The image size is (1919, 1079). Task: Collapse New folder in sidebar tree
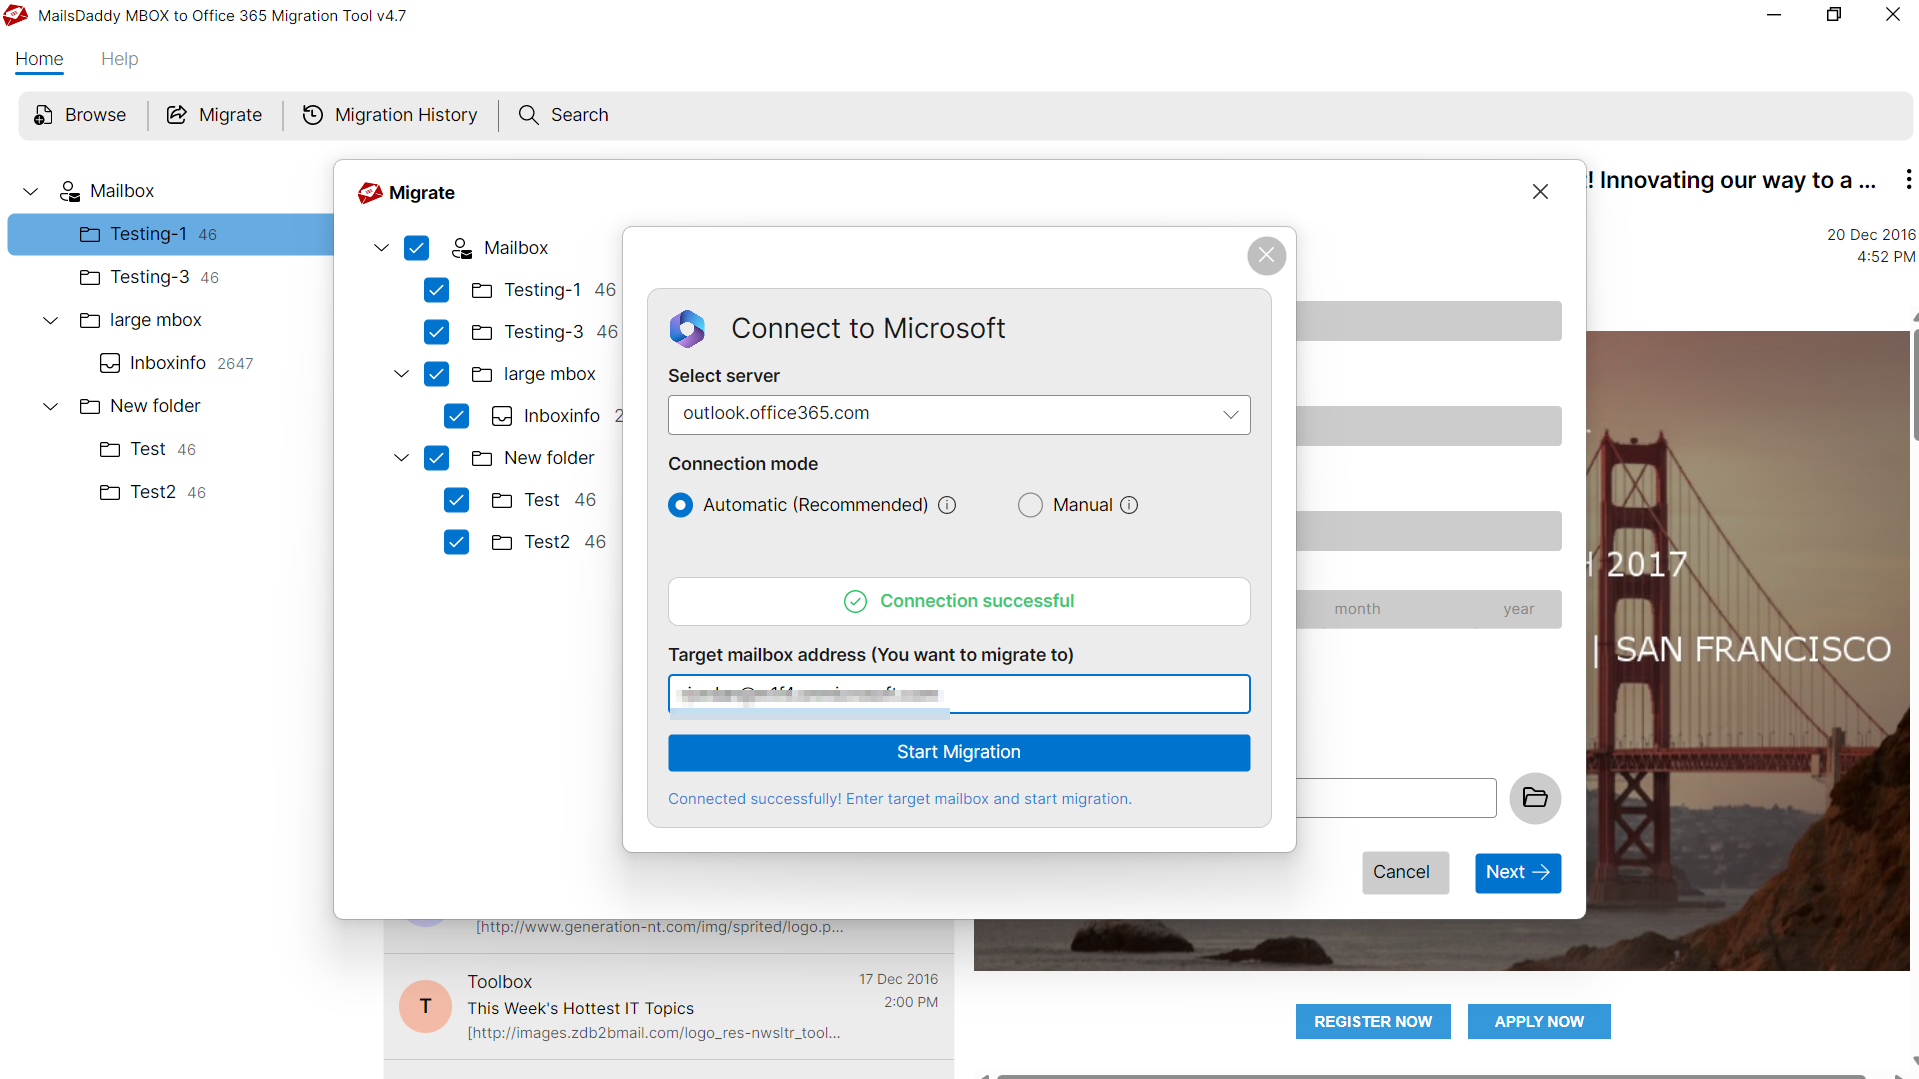coord(51,406)
